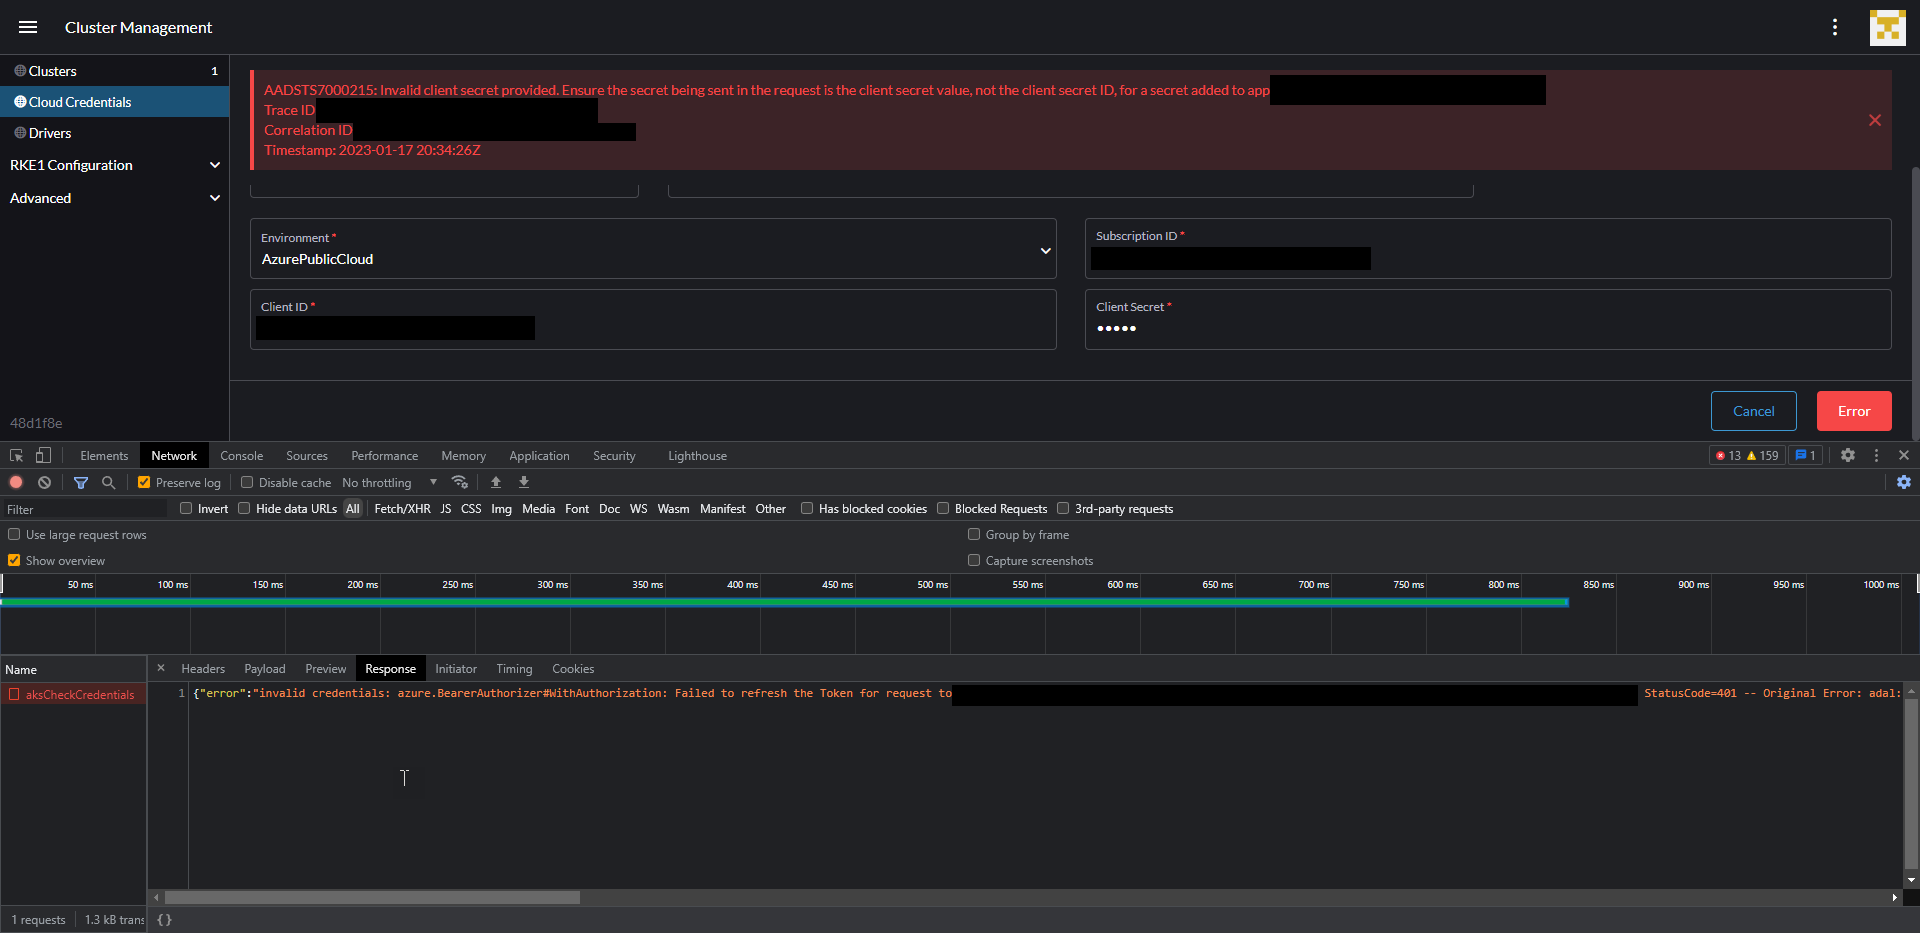Click the network overview timeline bar
This screenshot has width=1920, height=933.
(x=700, y=602)
